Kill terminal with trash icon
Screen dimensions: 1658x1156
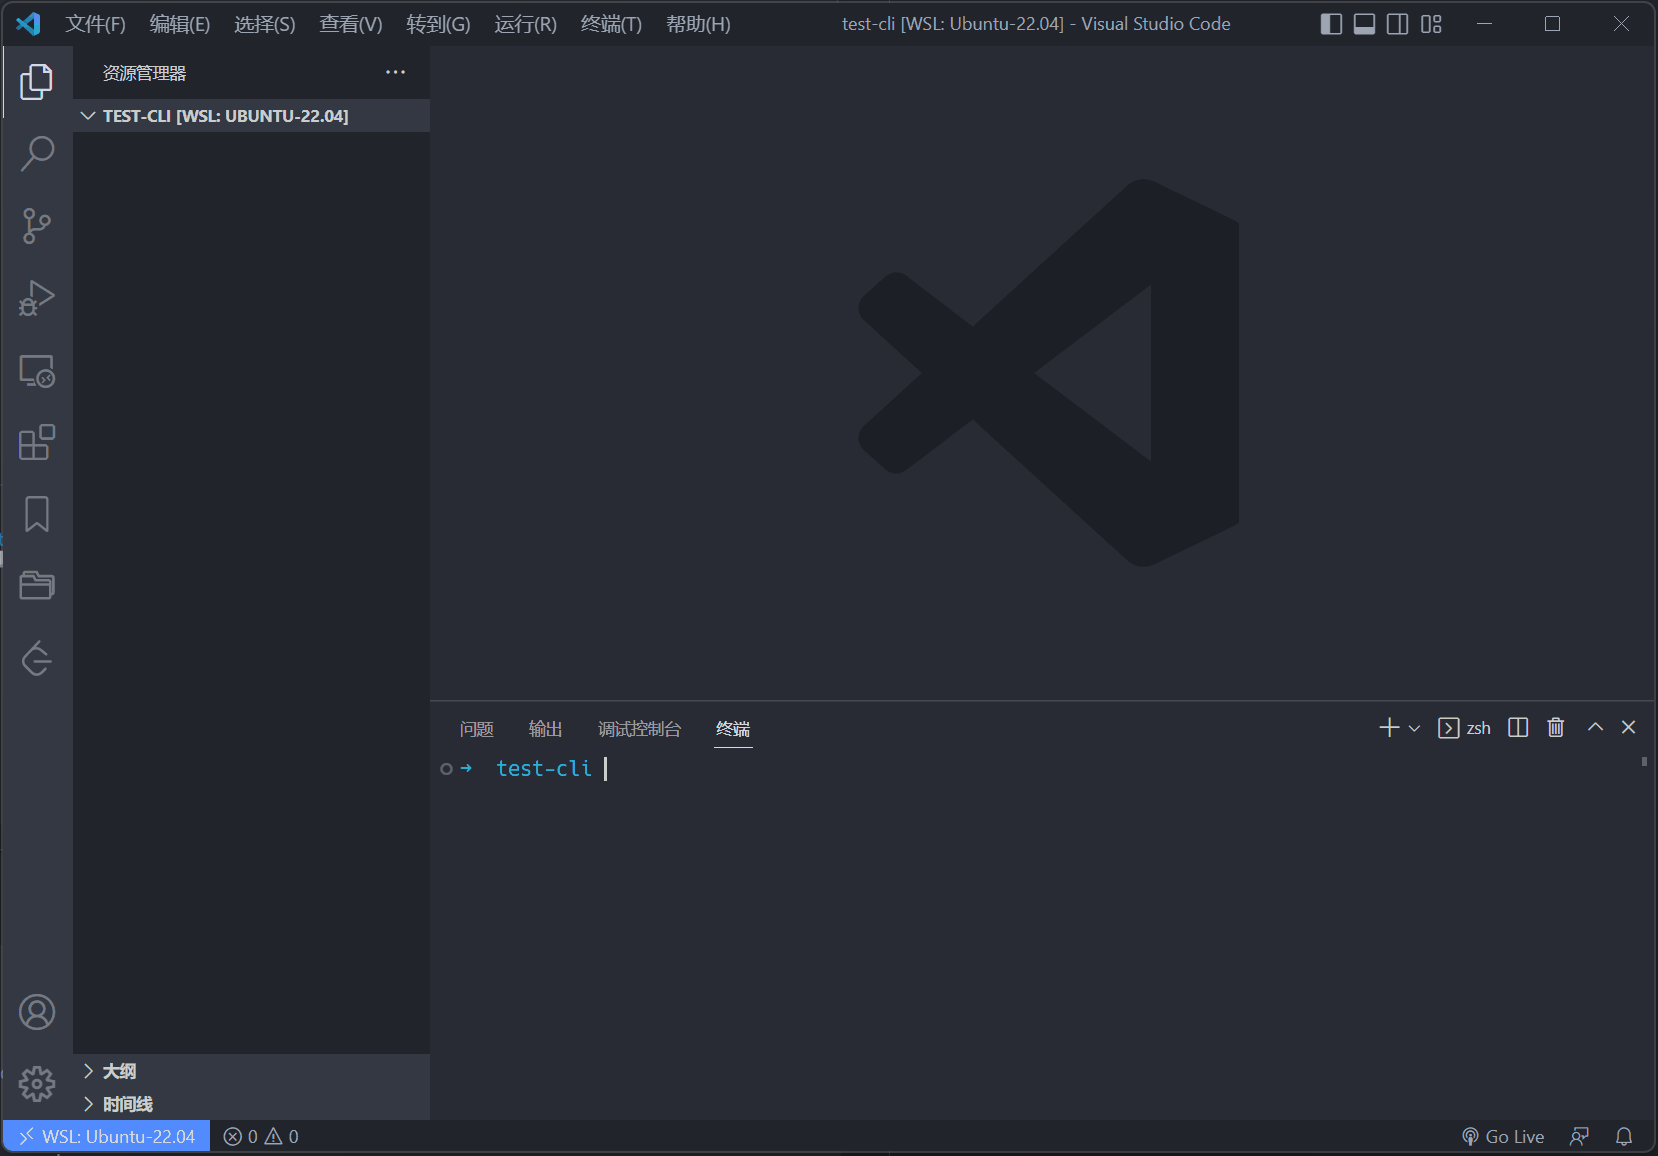pos(1555,728)
